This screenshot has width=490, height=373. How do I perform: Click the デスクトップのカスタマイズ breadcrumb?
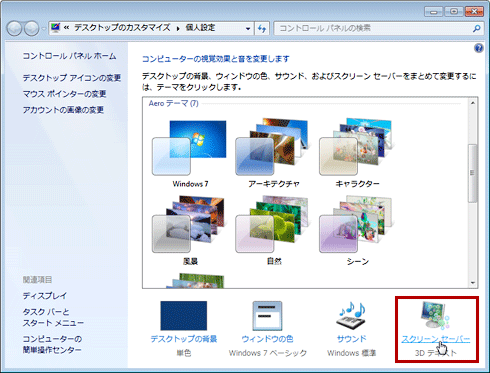point(122,28)
